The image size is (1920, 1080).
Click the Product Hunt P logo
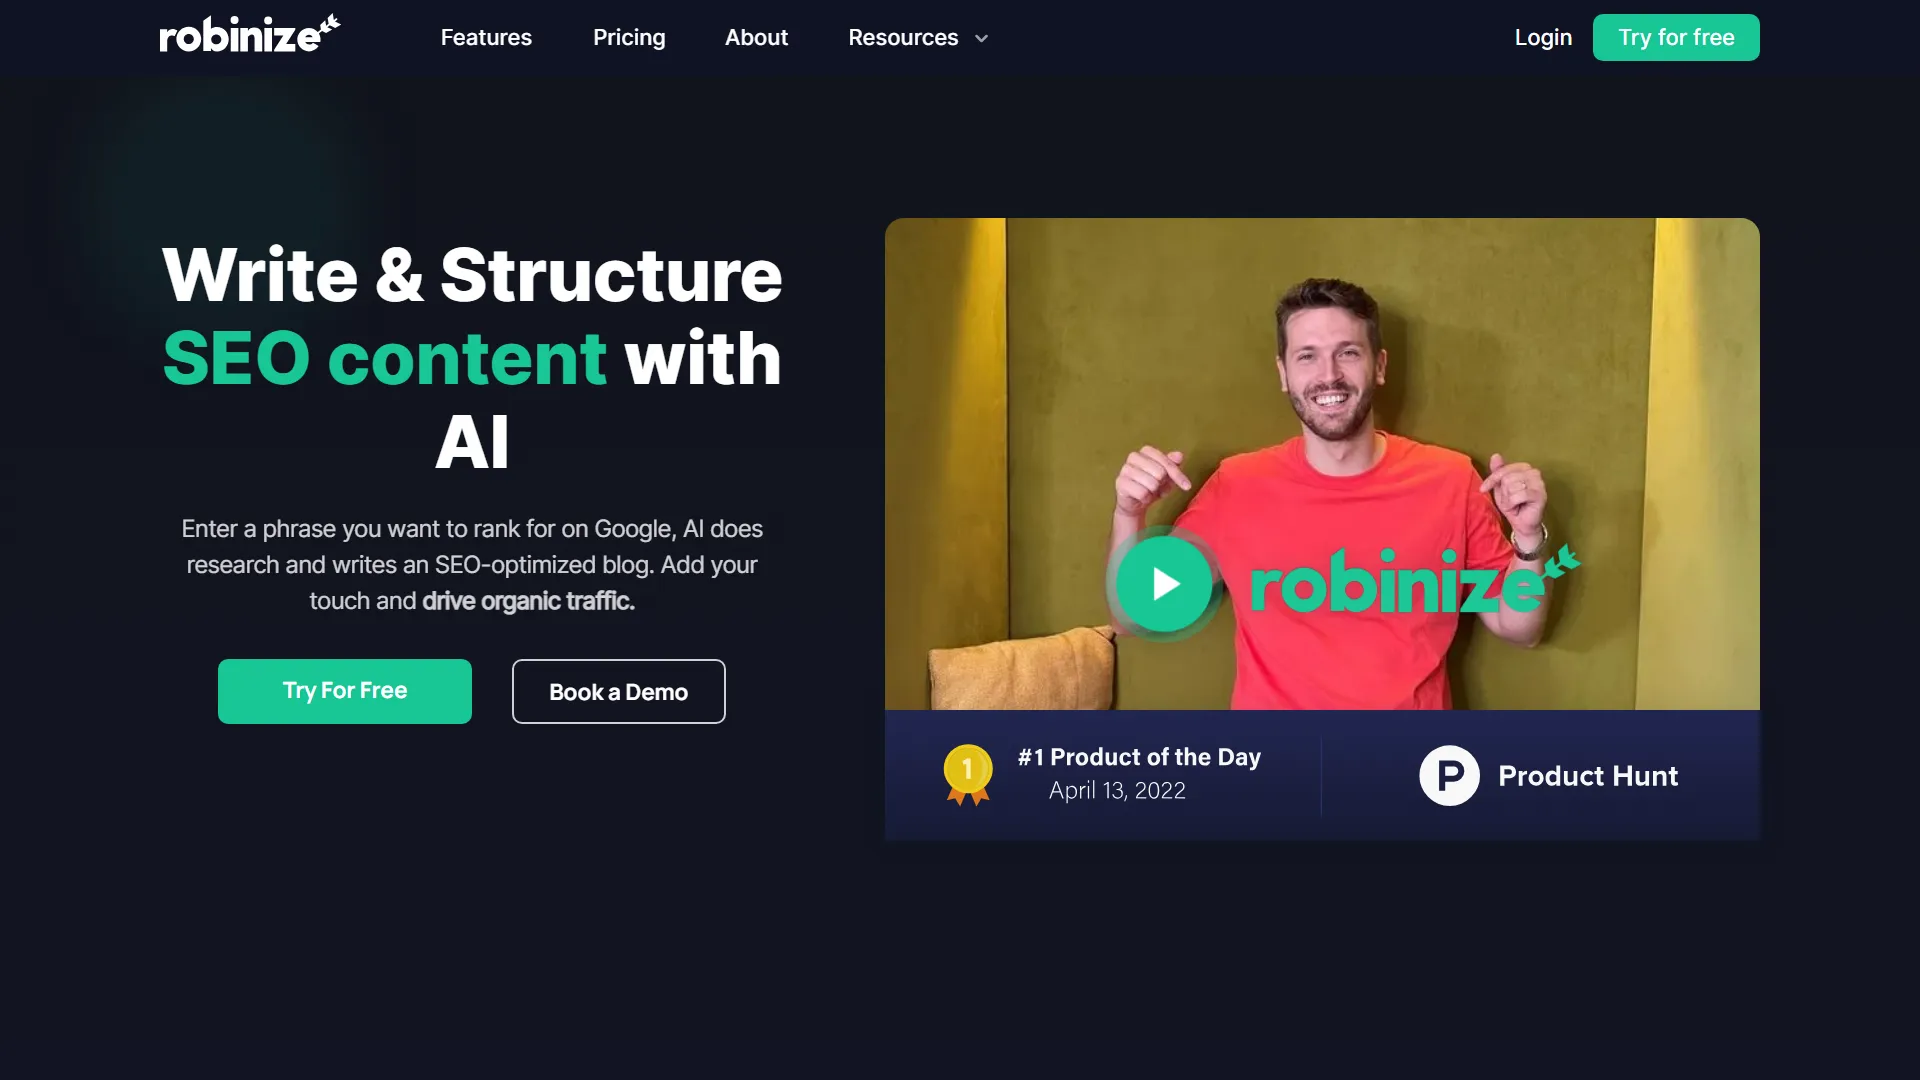click(1449, 775)
